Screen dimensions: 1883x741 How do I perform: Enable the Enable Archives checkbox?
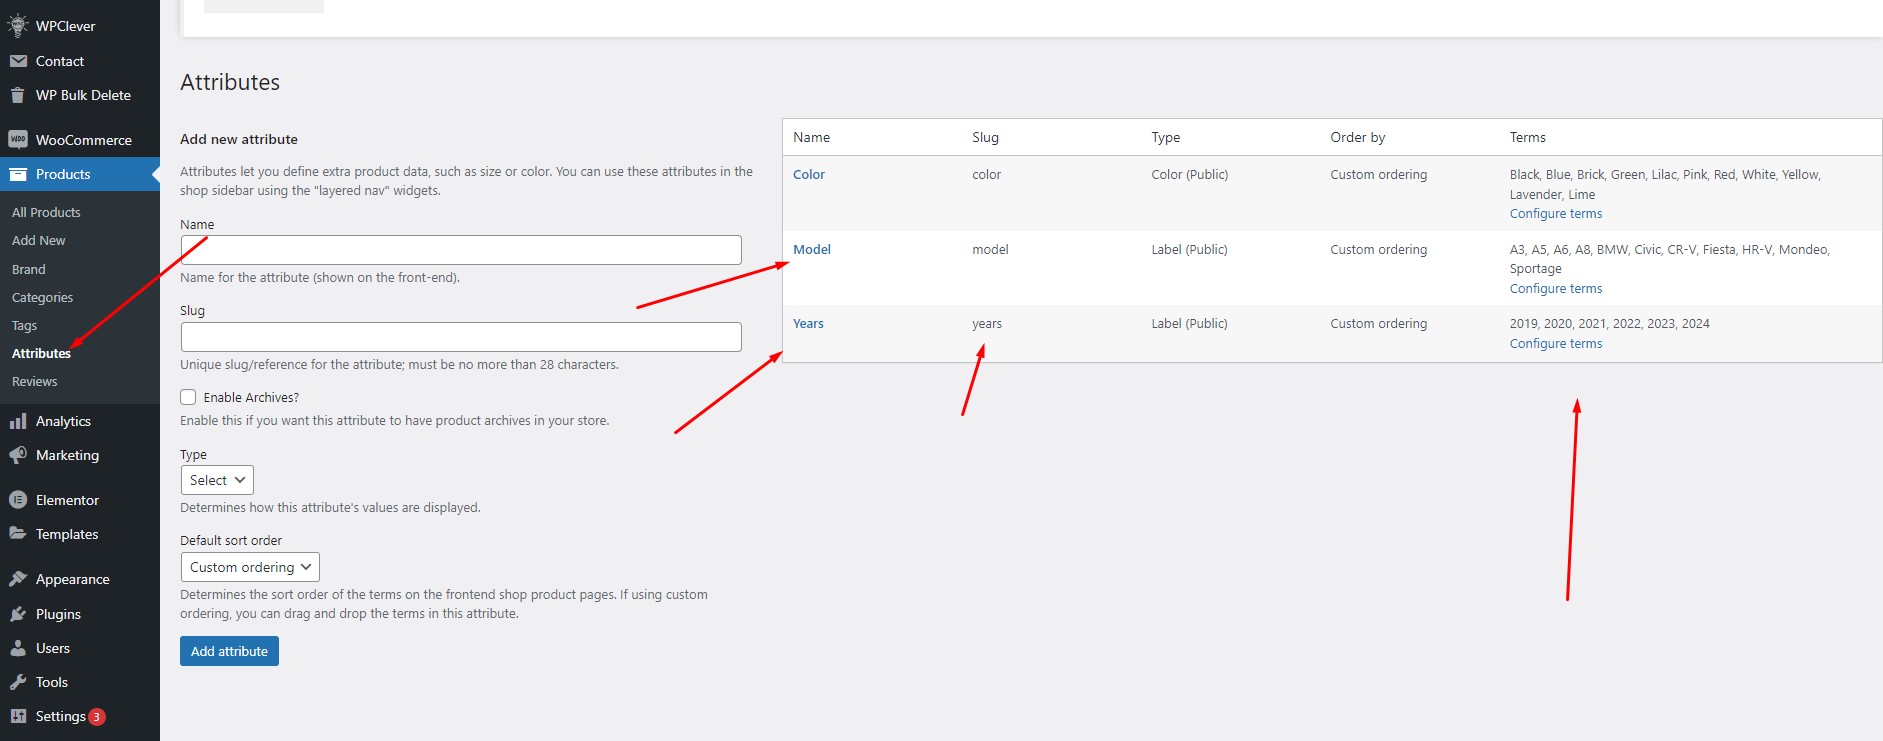point(188,397)
